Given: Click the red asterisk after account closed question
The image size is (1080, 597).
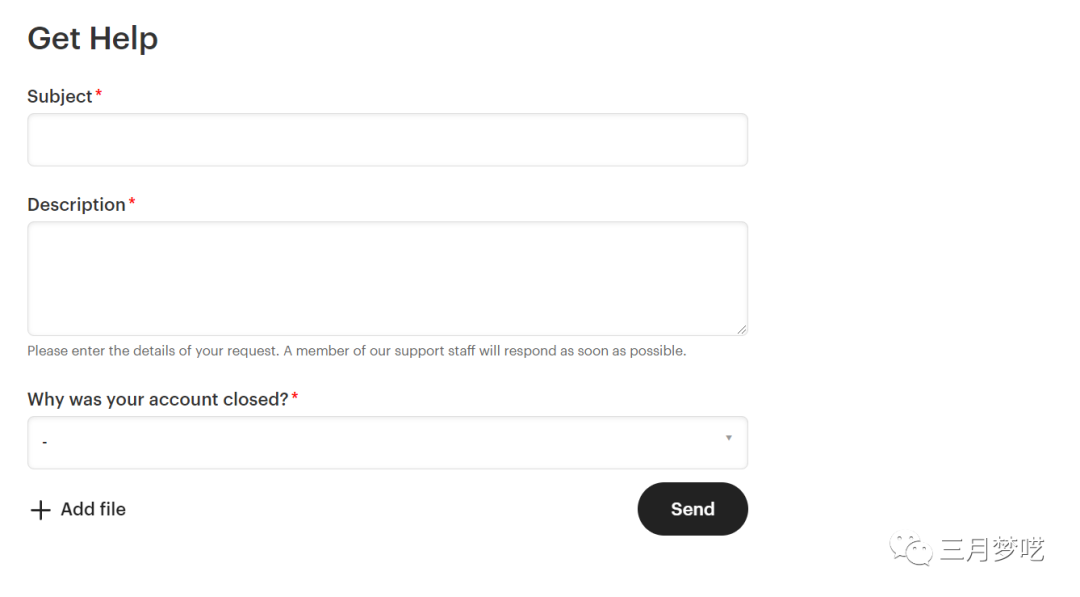Looking at the screenshot, I should coord(295,398).
